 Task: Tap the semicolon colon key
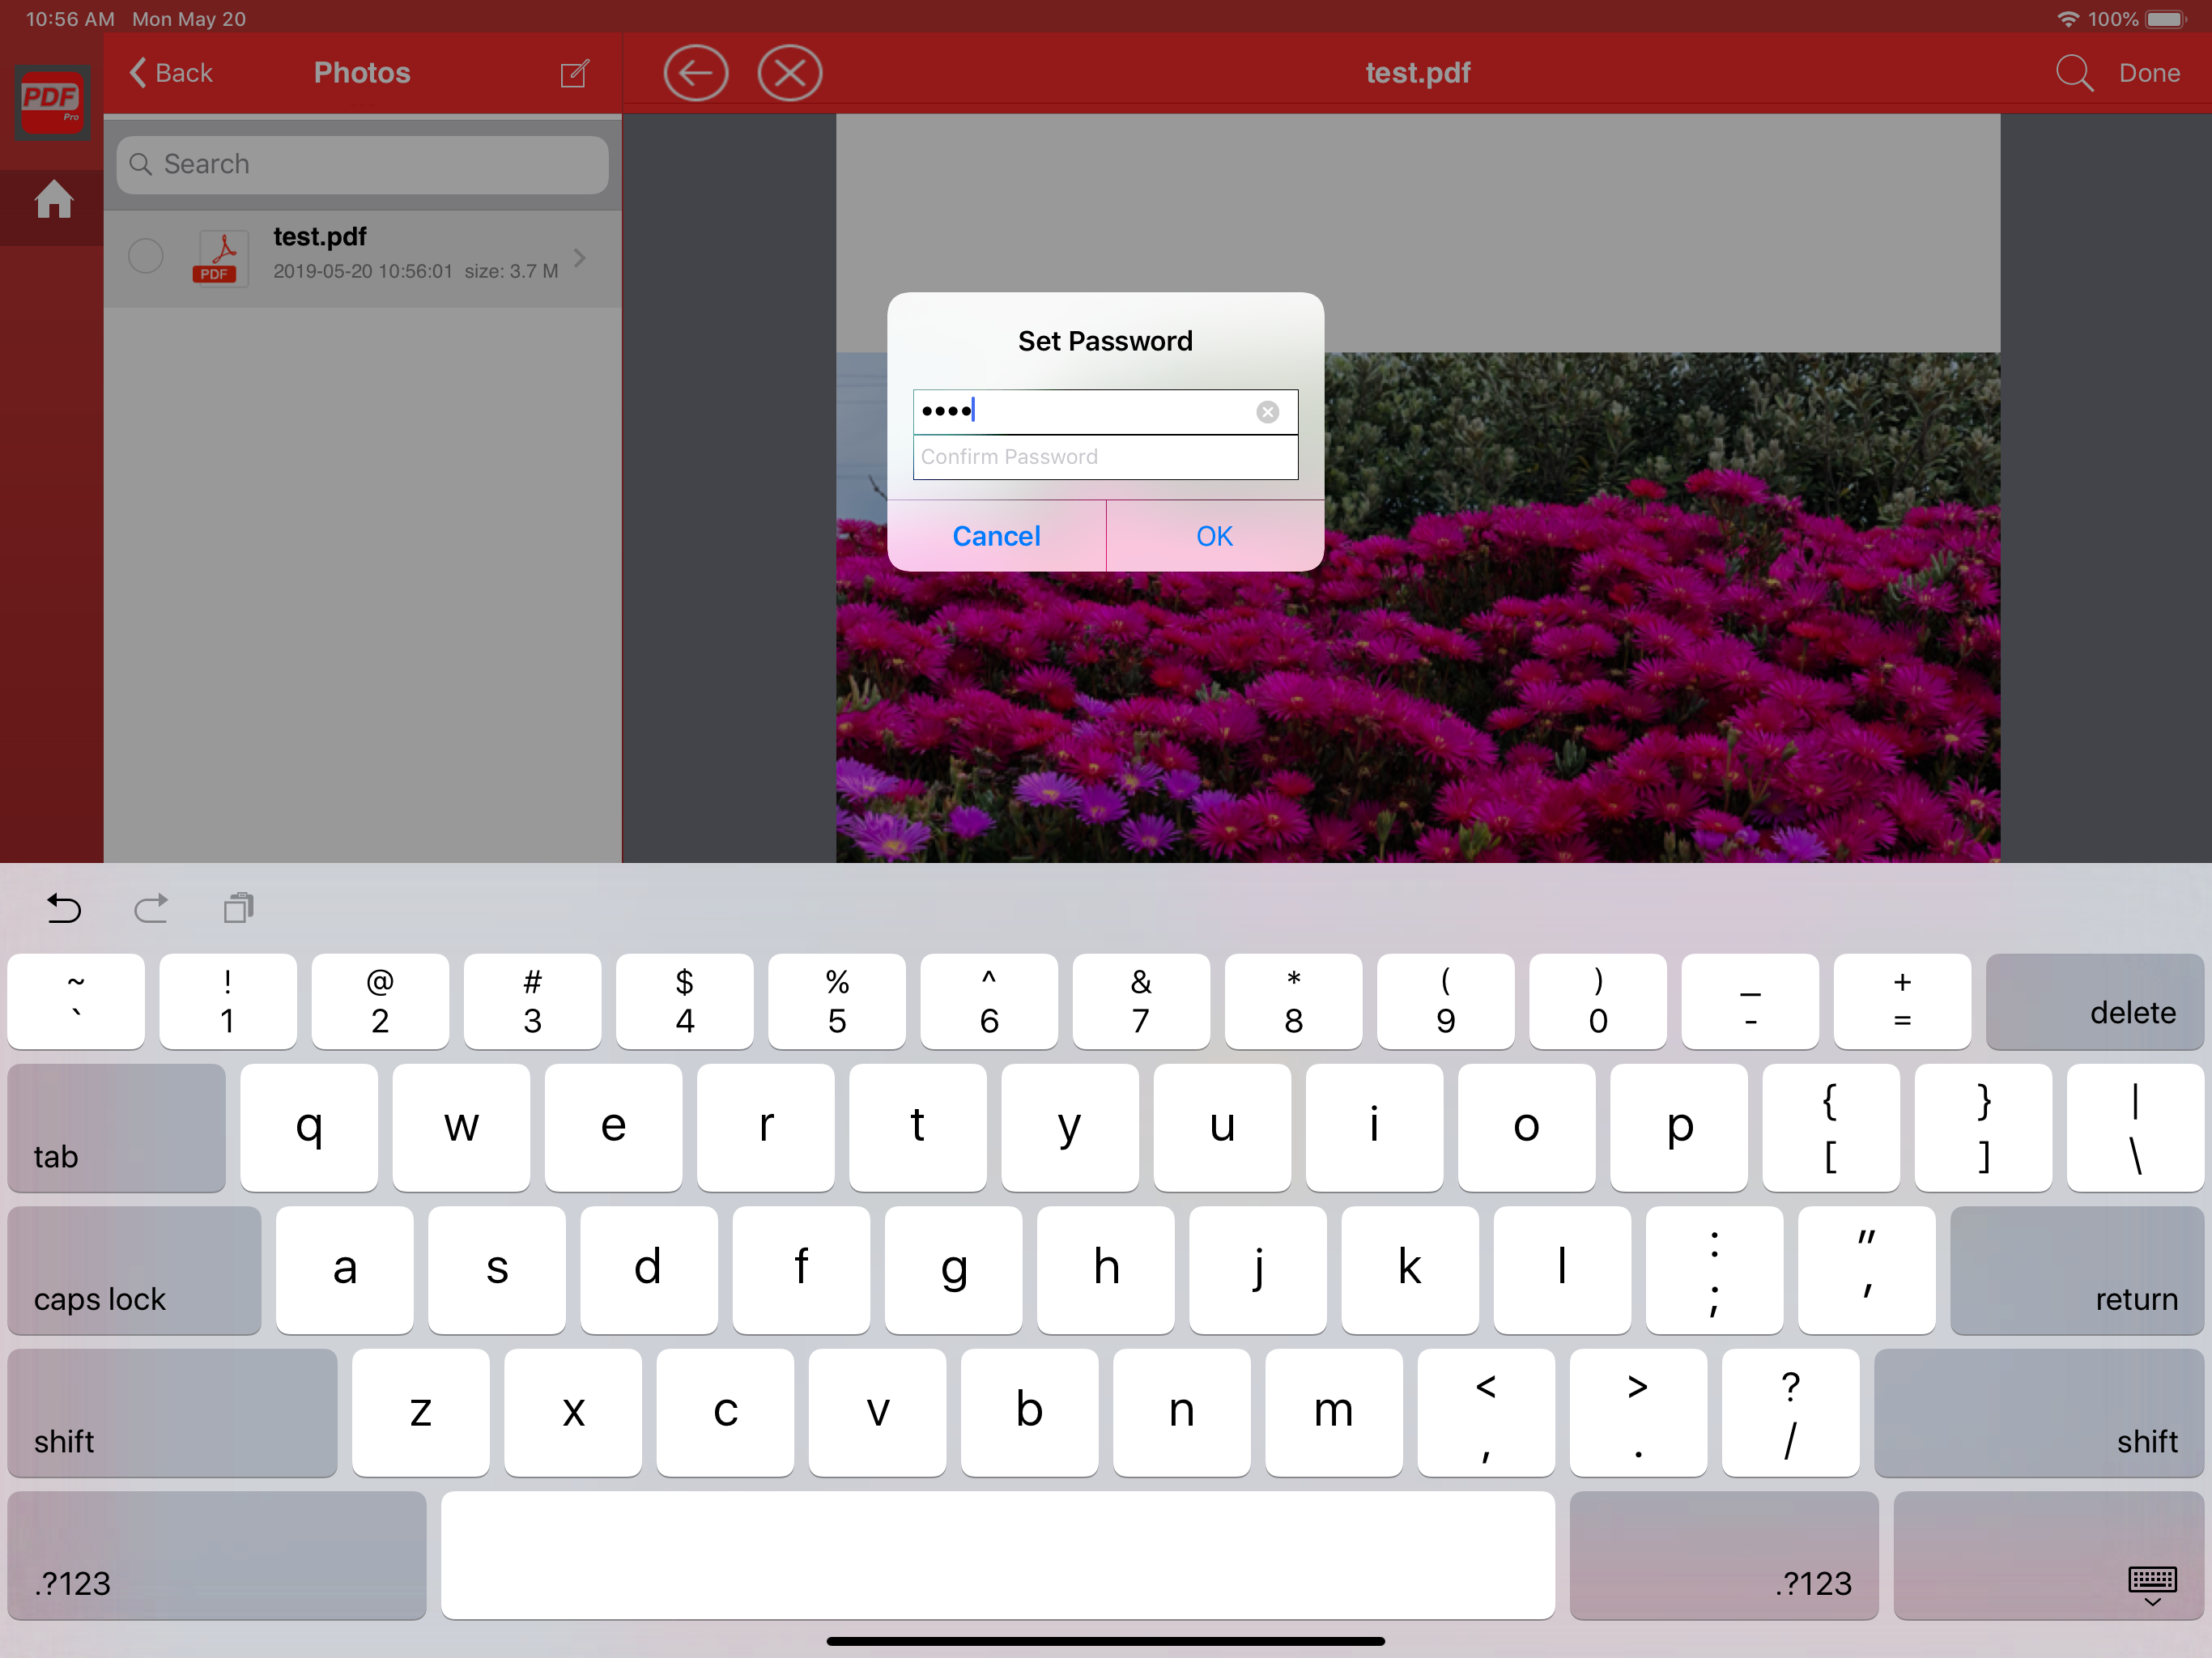[1714, 1270]
